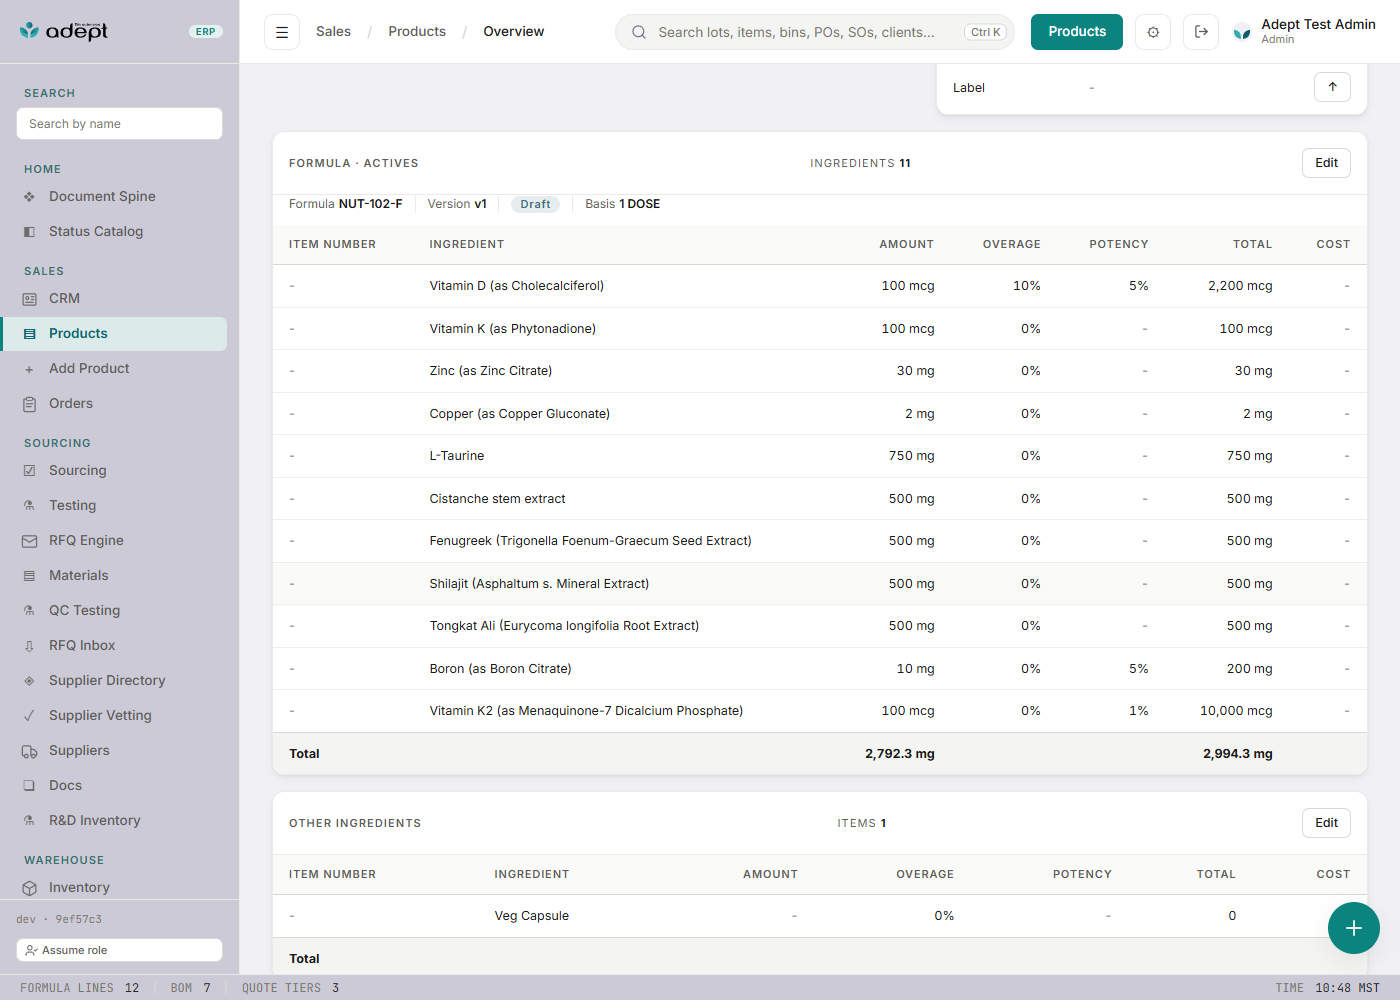Image resolution: width=1400 pixels, height=1000 pixels.
Task: Edit the Other Ingredients section
Action: pos(1326,823)
